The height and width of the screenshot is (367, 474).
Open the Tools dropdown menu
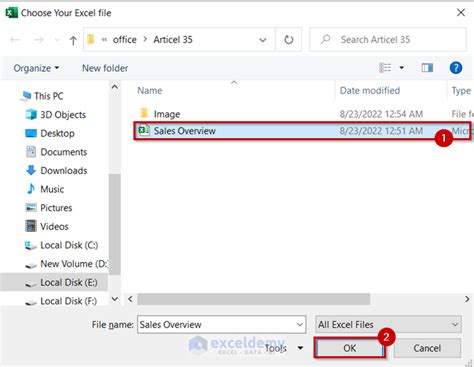pyautogui.click(x=284, y=348)
